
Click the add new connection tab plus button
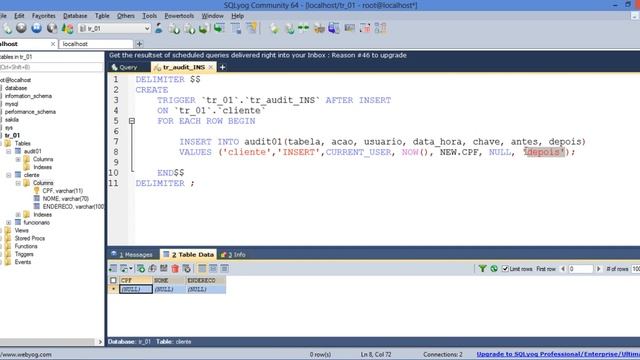[x=139, y=44]
